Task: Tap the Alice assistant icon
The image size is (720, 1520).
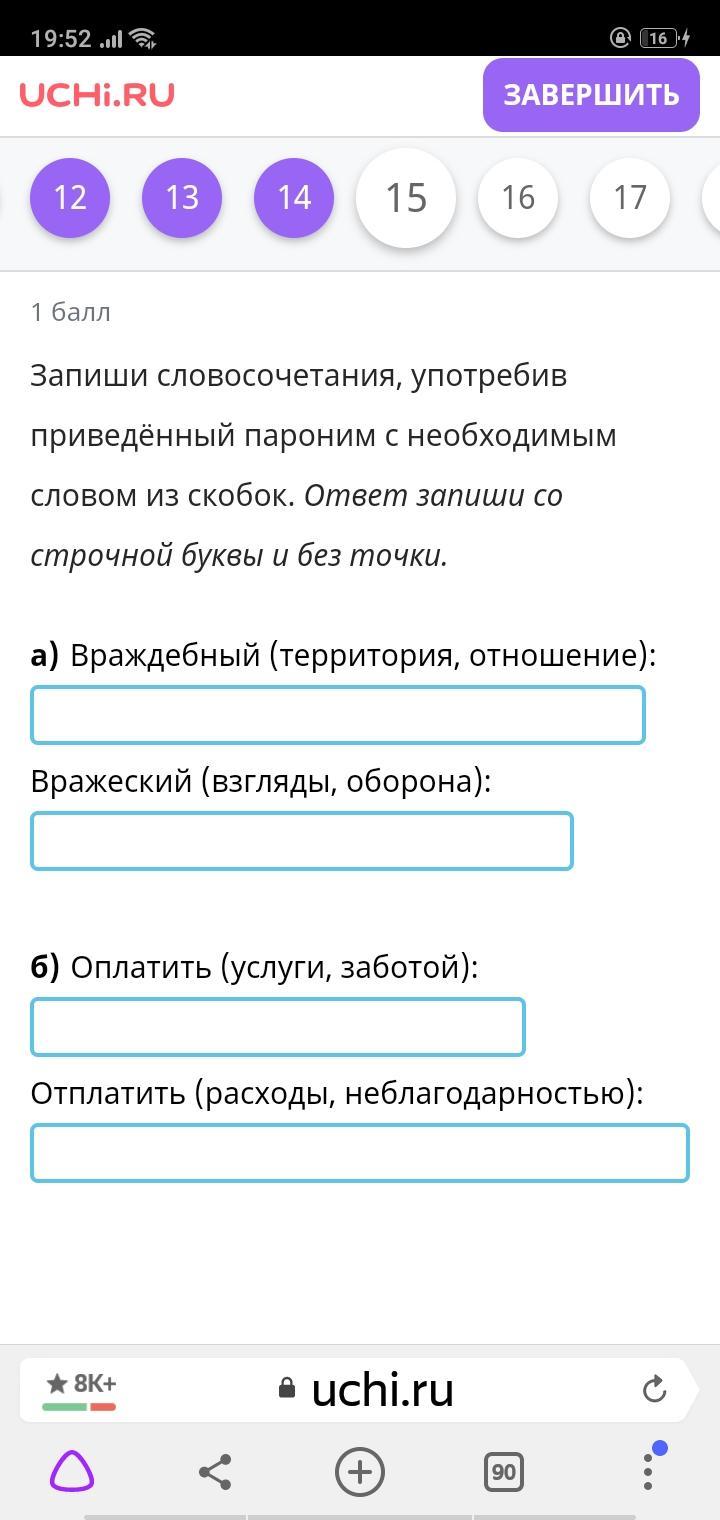Action: [x=72, y=1471]
